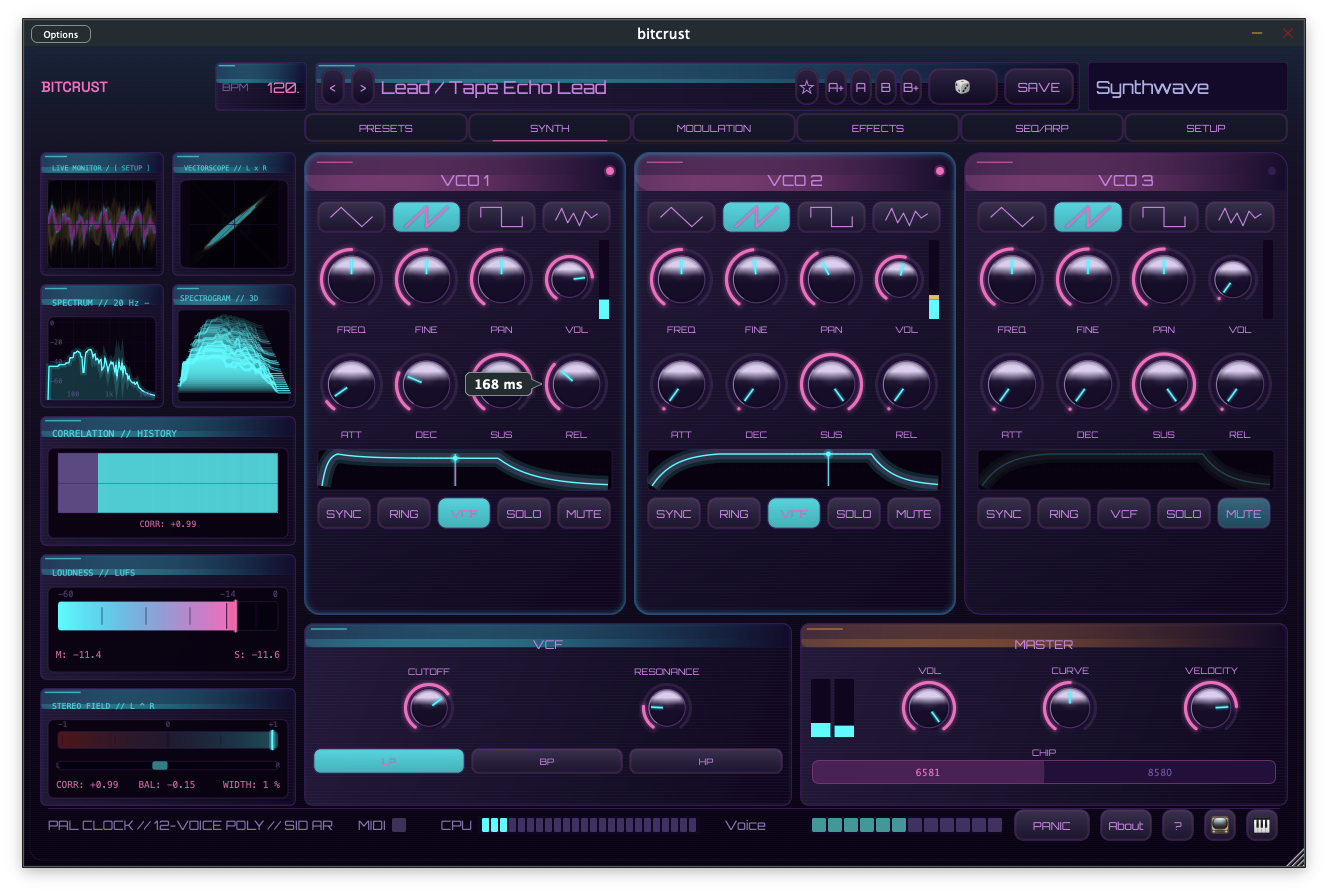Switch to the MODULATION tab
Viewport: 1328px width, 894px height.
[713, 127]
